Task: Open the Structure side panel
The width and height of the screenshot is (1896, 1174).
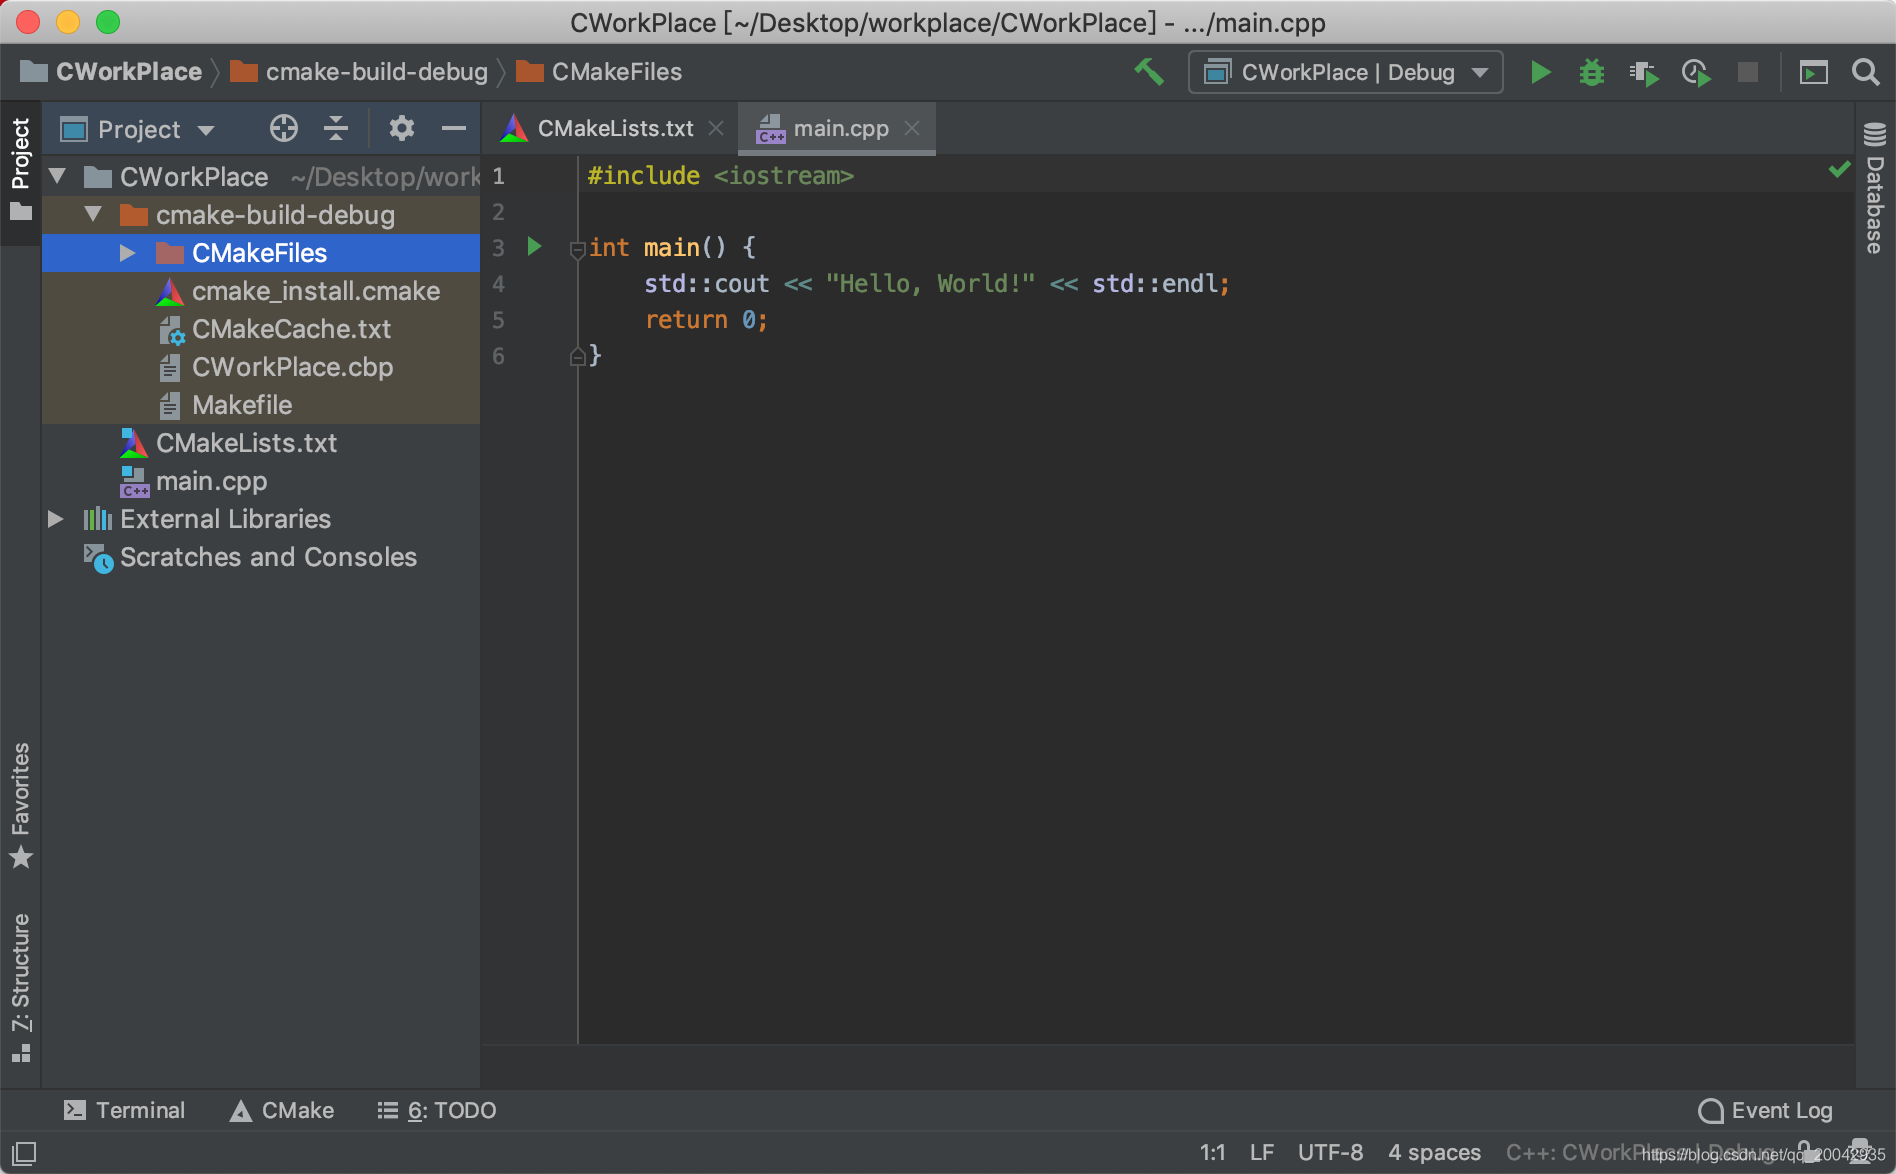Action: pyautogui.click(x=21, y=987)
